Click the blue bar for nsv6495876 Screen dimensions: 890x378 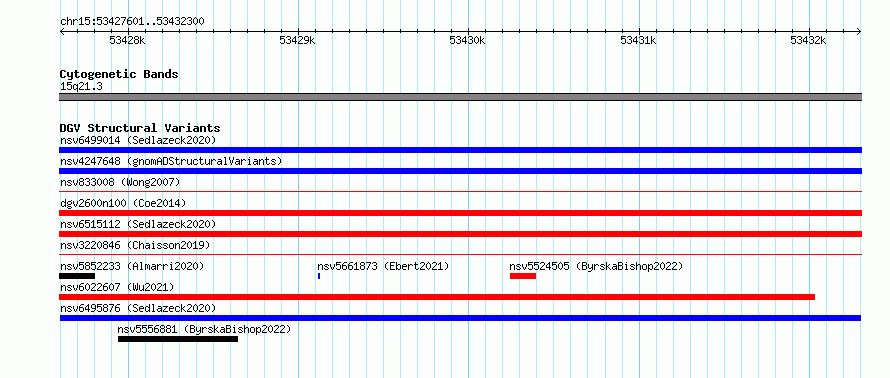tap(460, 318)
